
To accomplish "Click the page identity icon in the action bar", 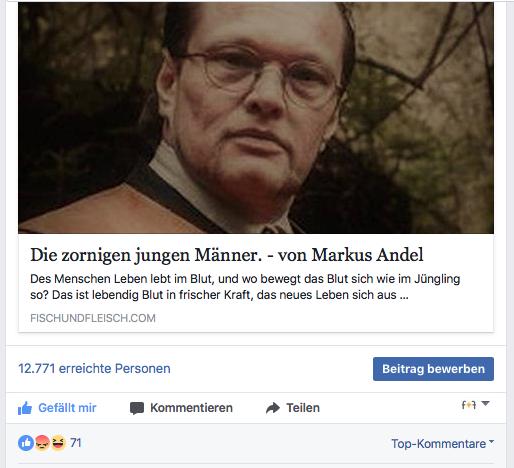I will tap(469, 405).
